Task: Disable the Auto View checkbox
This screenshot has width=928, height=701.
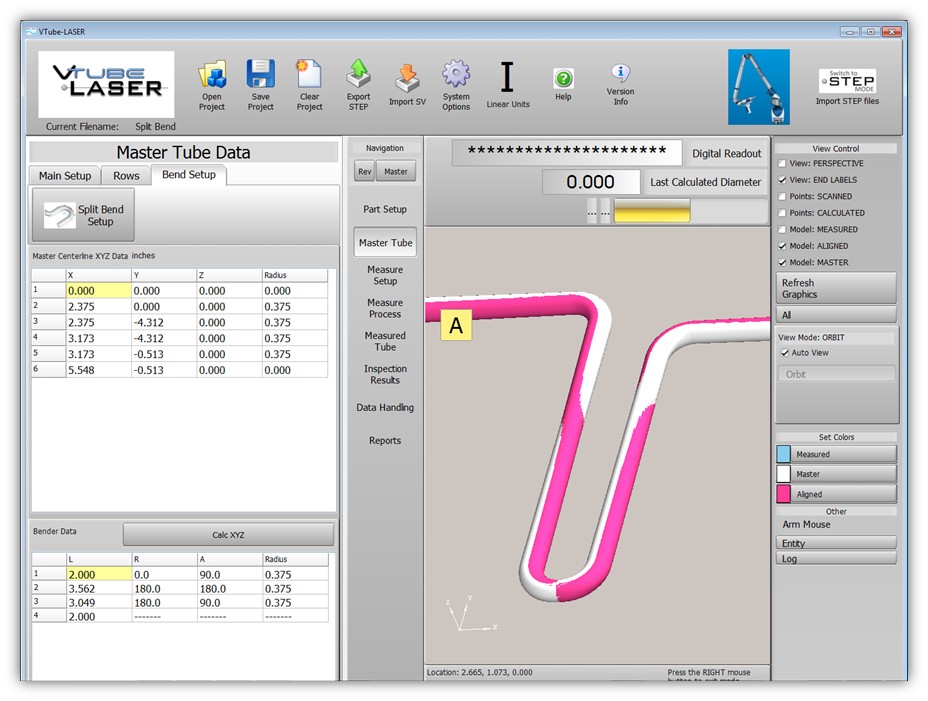Action: click(x=784, y=353)
